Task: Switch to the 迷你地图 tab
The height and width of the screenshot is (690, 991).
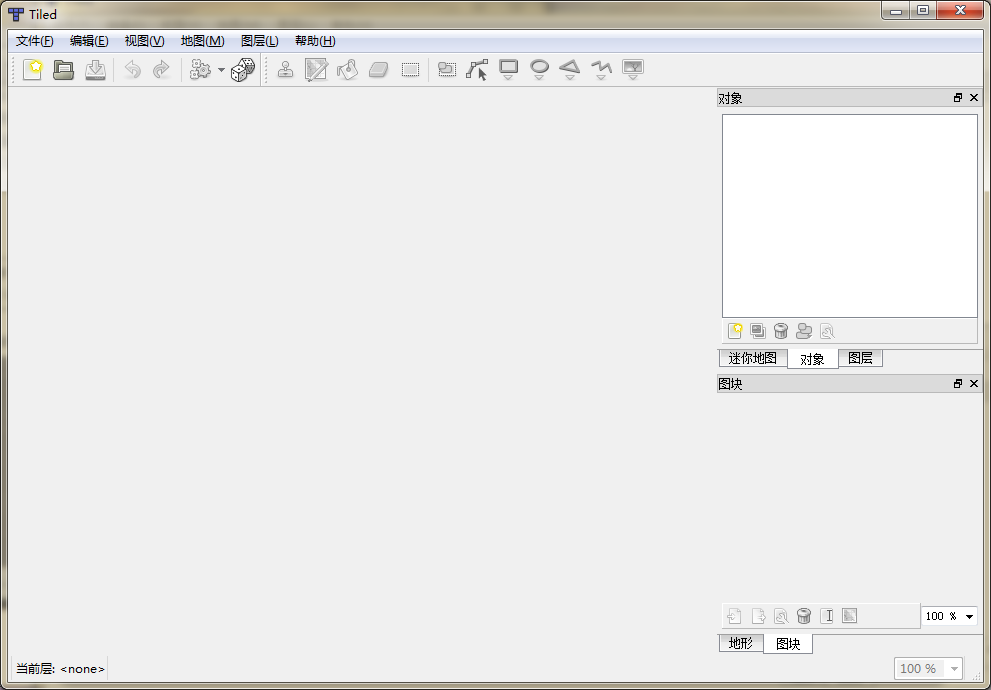Action: point(753,358)
